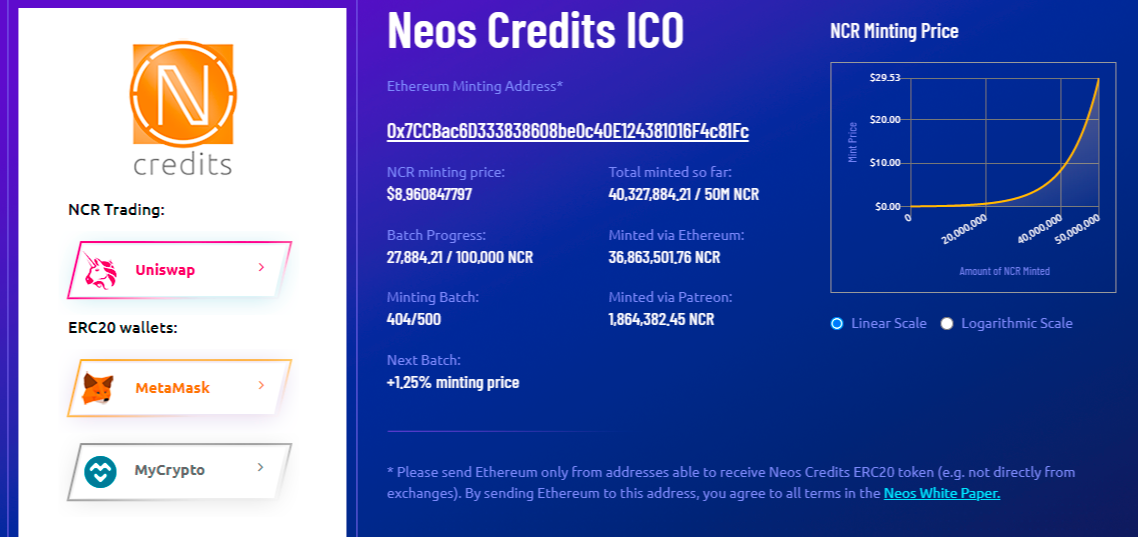Screen dimensions: 1138x537
Task: Open the MyCrypto wallet button
Action: (178, 470)
